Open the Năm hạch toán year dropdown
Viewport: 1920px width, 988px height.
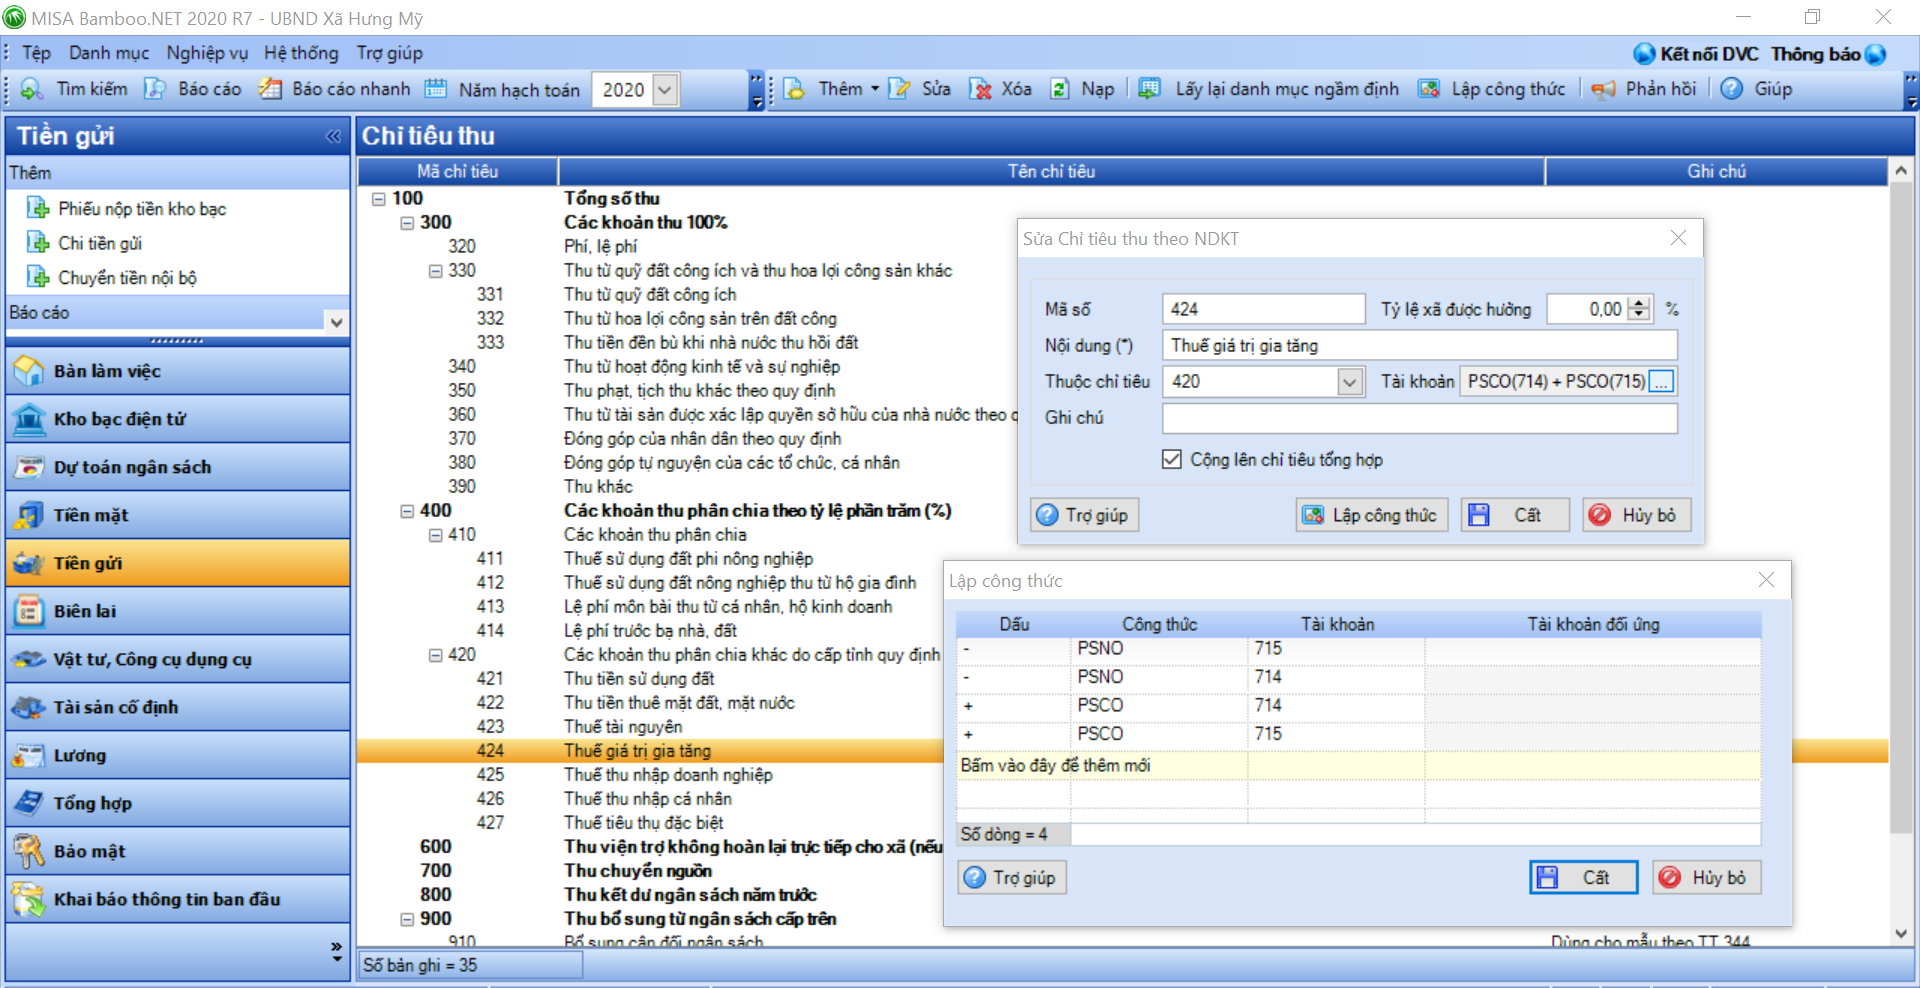pyautogui.click(x=666, y=90)
